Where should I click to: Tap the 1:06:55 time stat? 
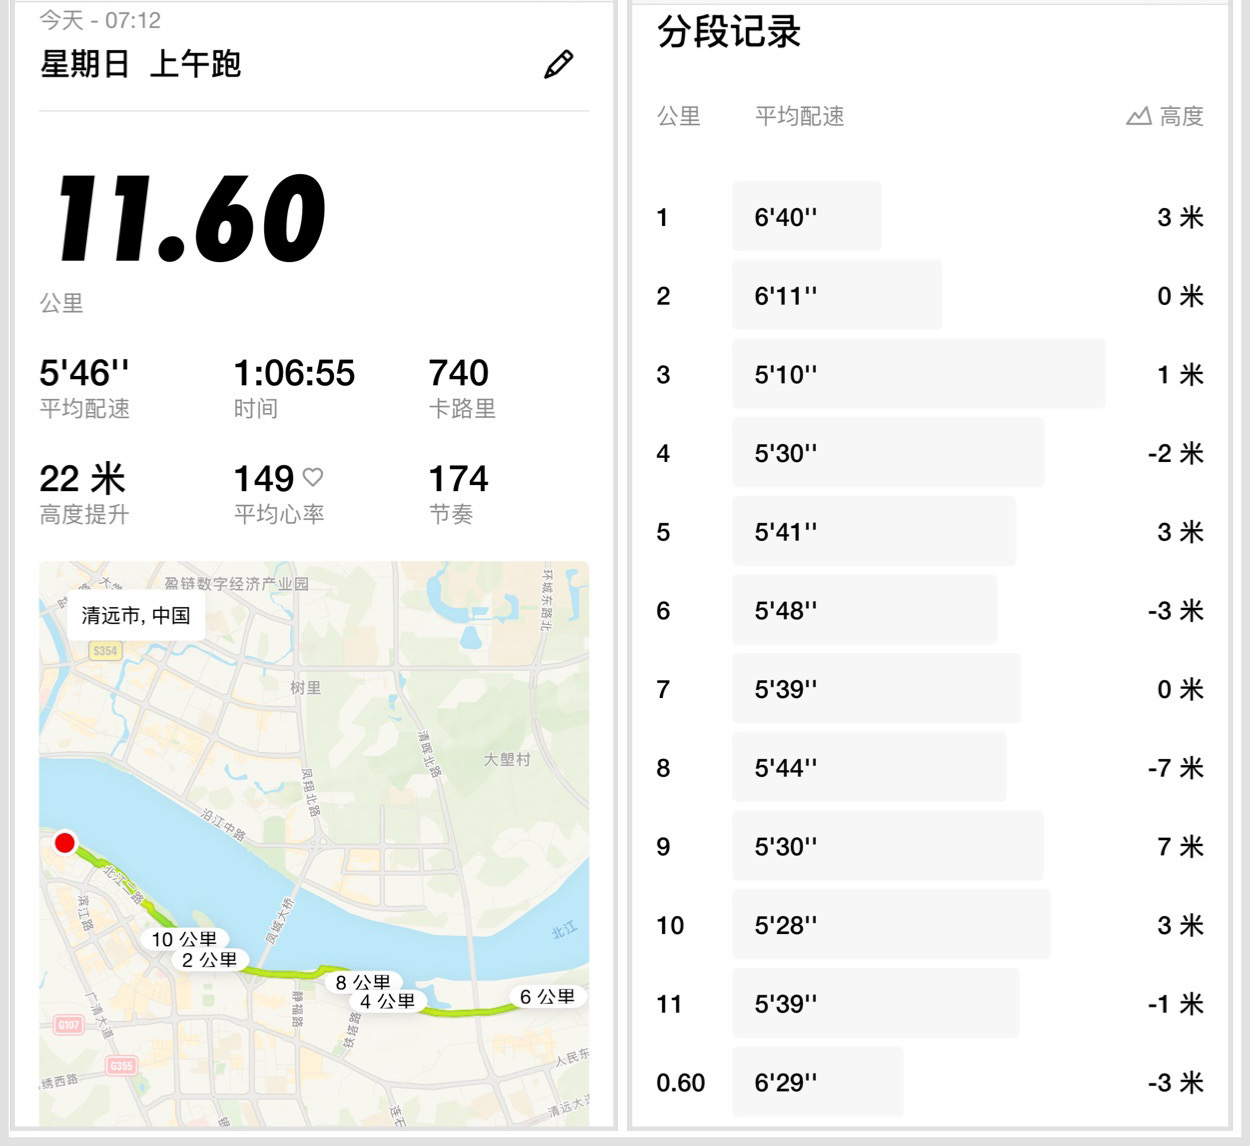pyautogui.click(x=294, y=373)
